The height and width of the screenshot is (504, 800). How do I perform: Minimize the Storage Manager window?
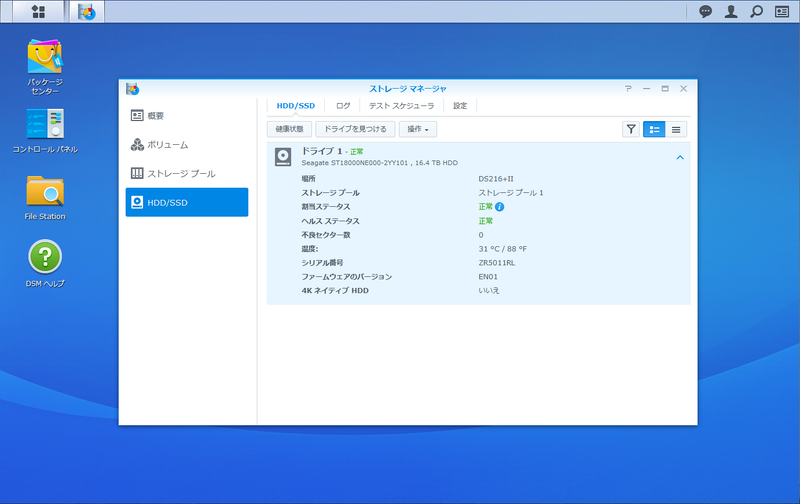pos(646,89)
